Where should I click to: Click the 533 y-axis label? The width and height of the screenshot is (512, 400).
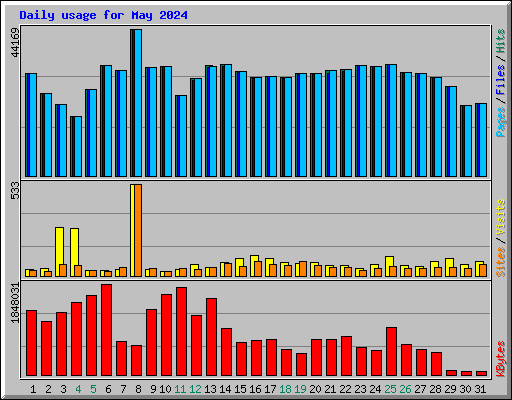pyautogui.click(x=15, y=191)
